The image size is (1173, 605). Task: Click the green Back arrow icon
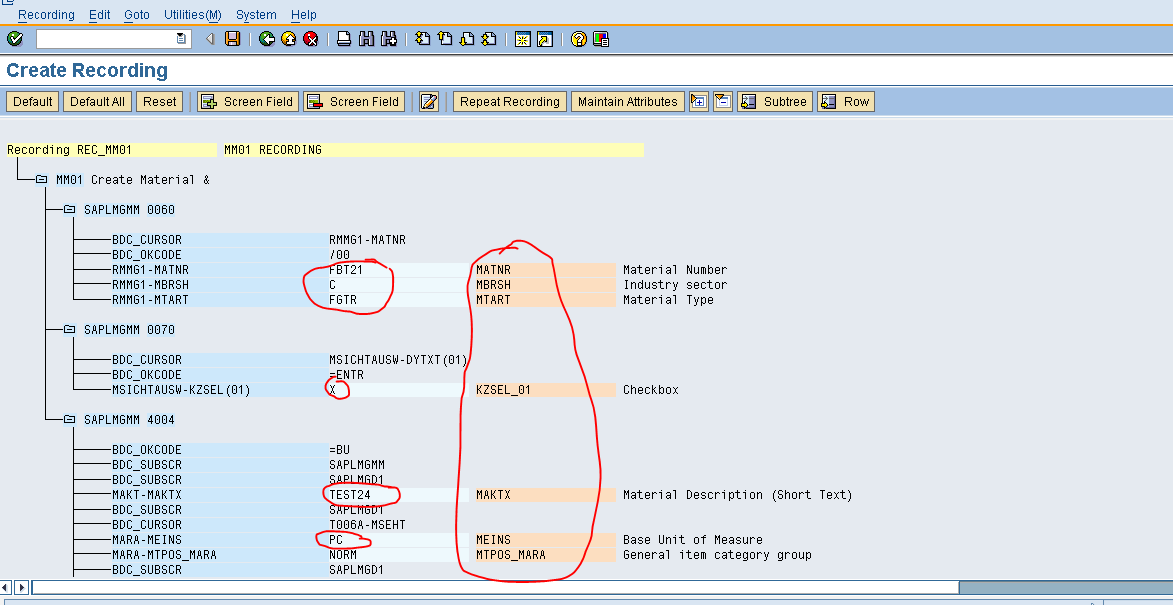click(265, 40)
